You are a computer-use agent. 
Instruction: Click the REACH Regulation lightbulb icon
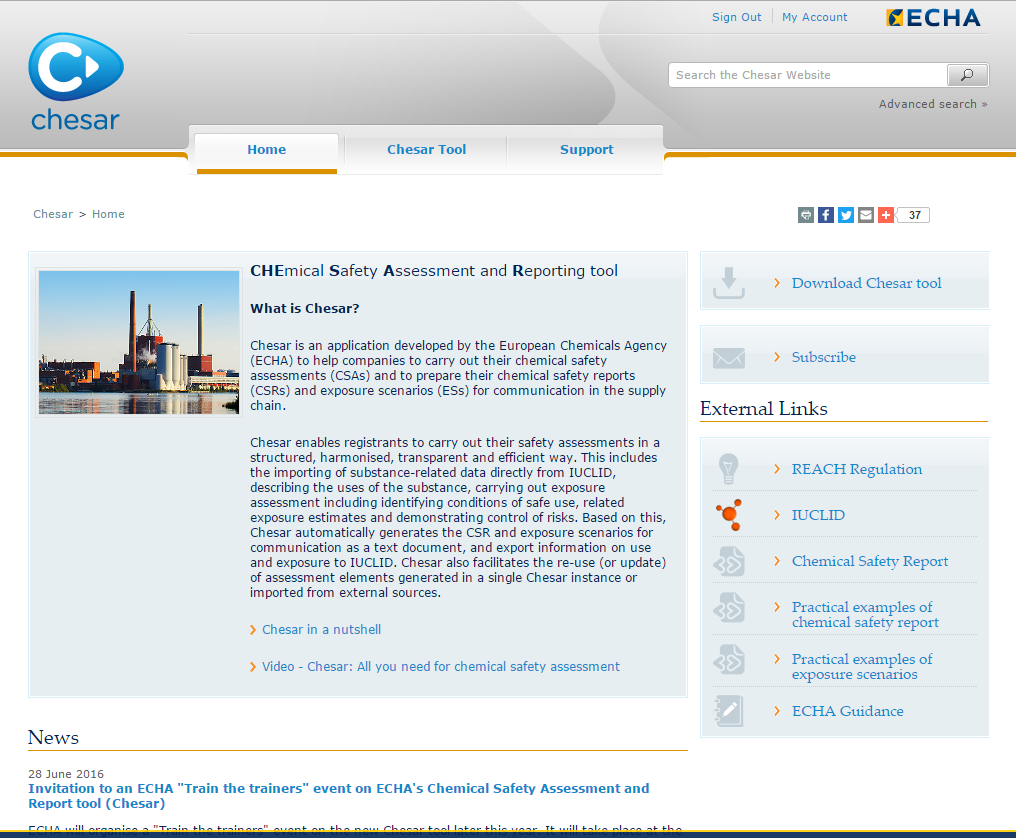point(728,469)
